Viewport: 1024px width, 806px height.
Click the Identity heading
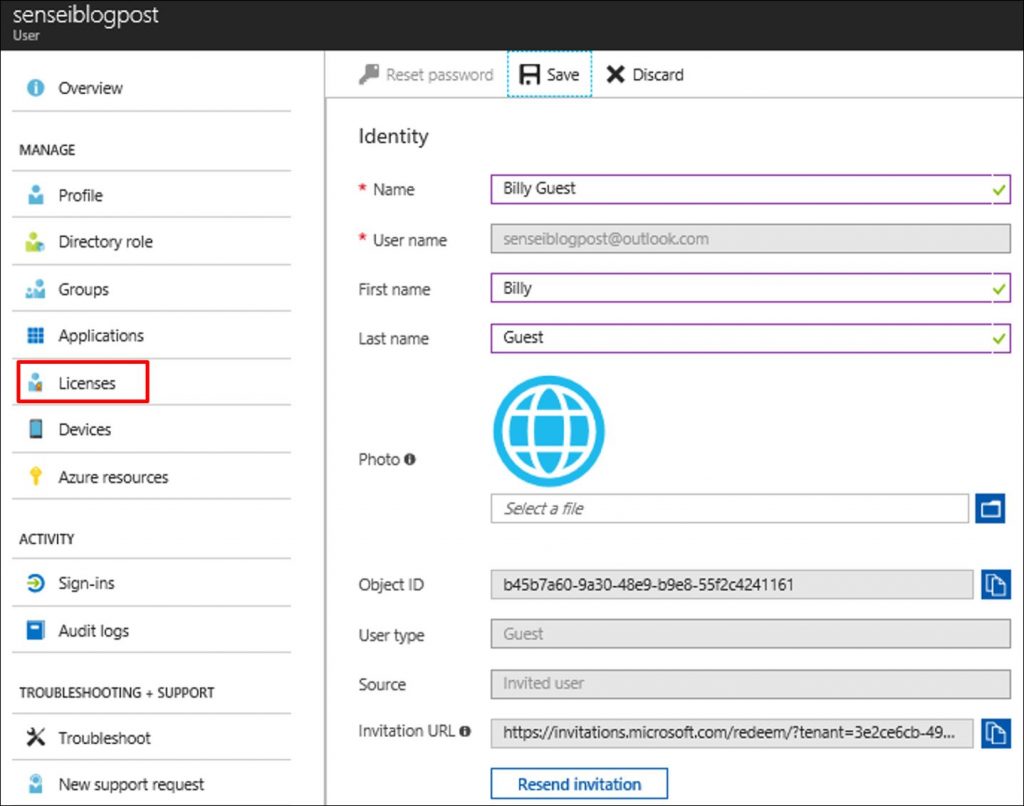(394, 136)
